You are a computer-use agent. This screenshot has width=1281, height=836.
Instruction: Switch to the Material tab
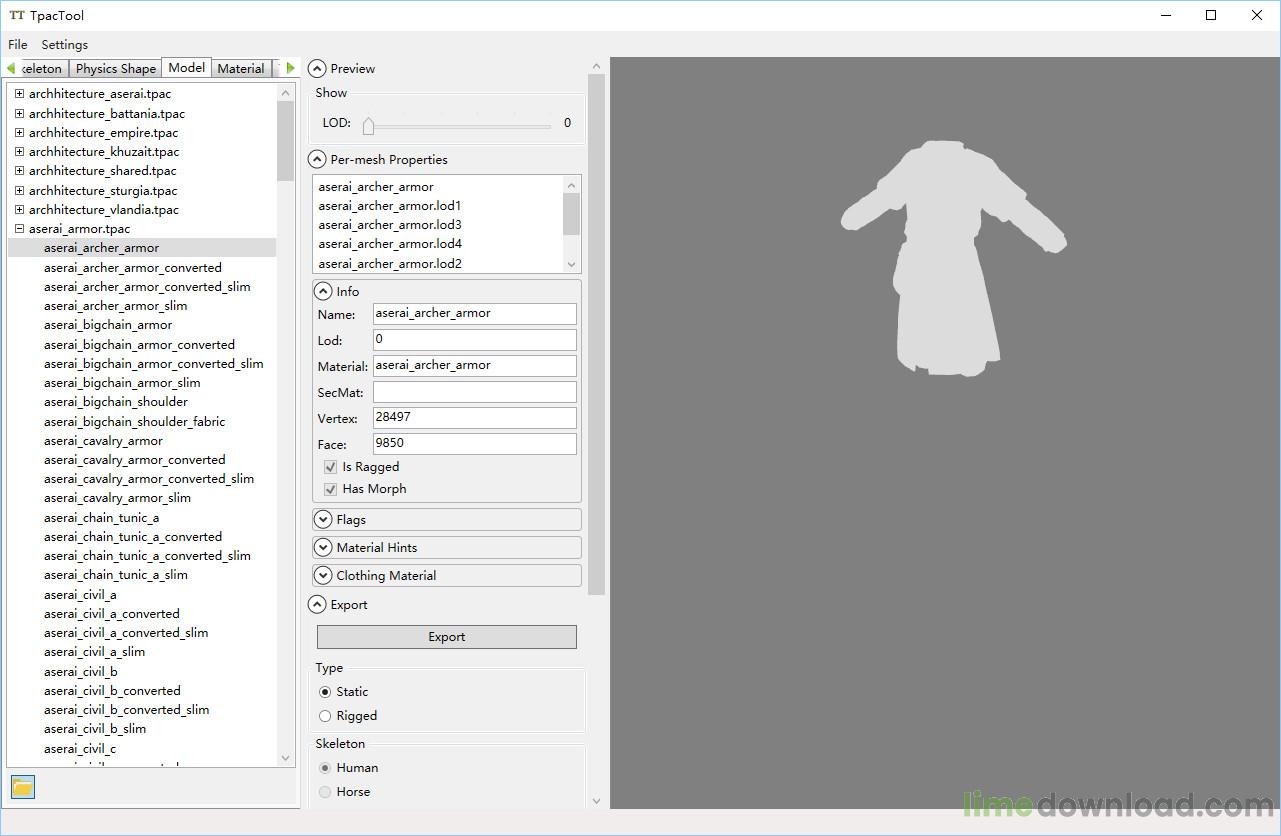click(241, 69)
